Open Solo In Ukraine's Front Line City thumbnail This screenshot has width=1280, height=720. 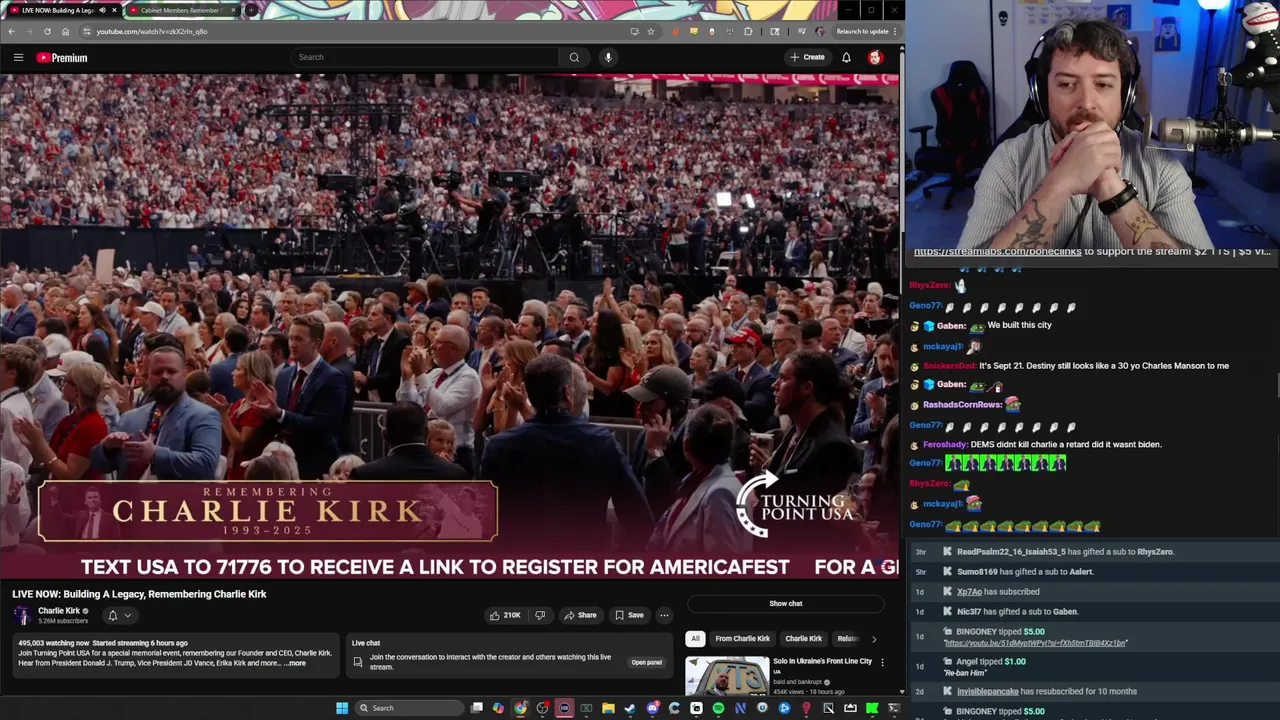pos(727,676)
